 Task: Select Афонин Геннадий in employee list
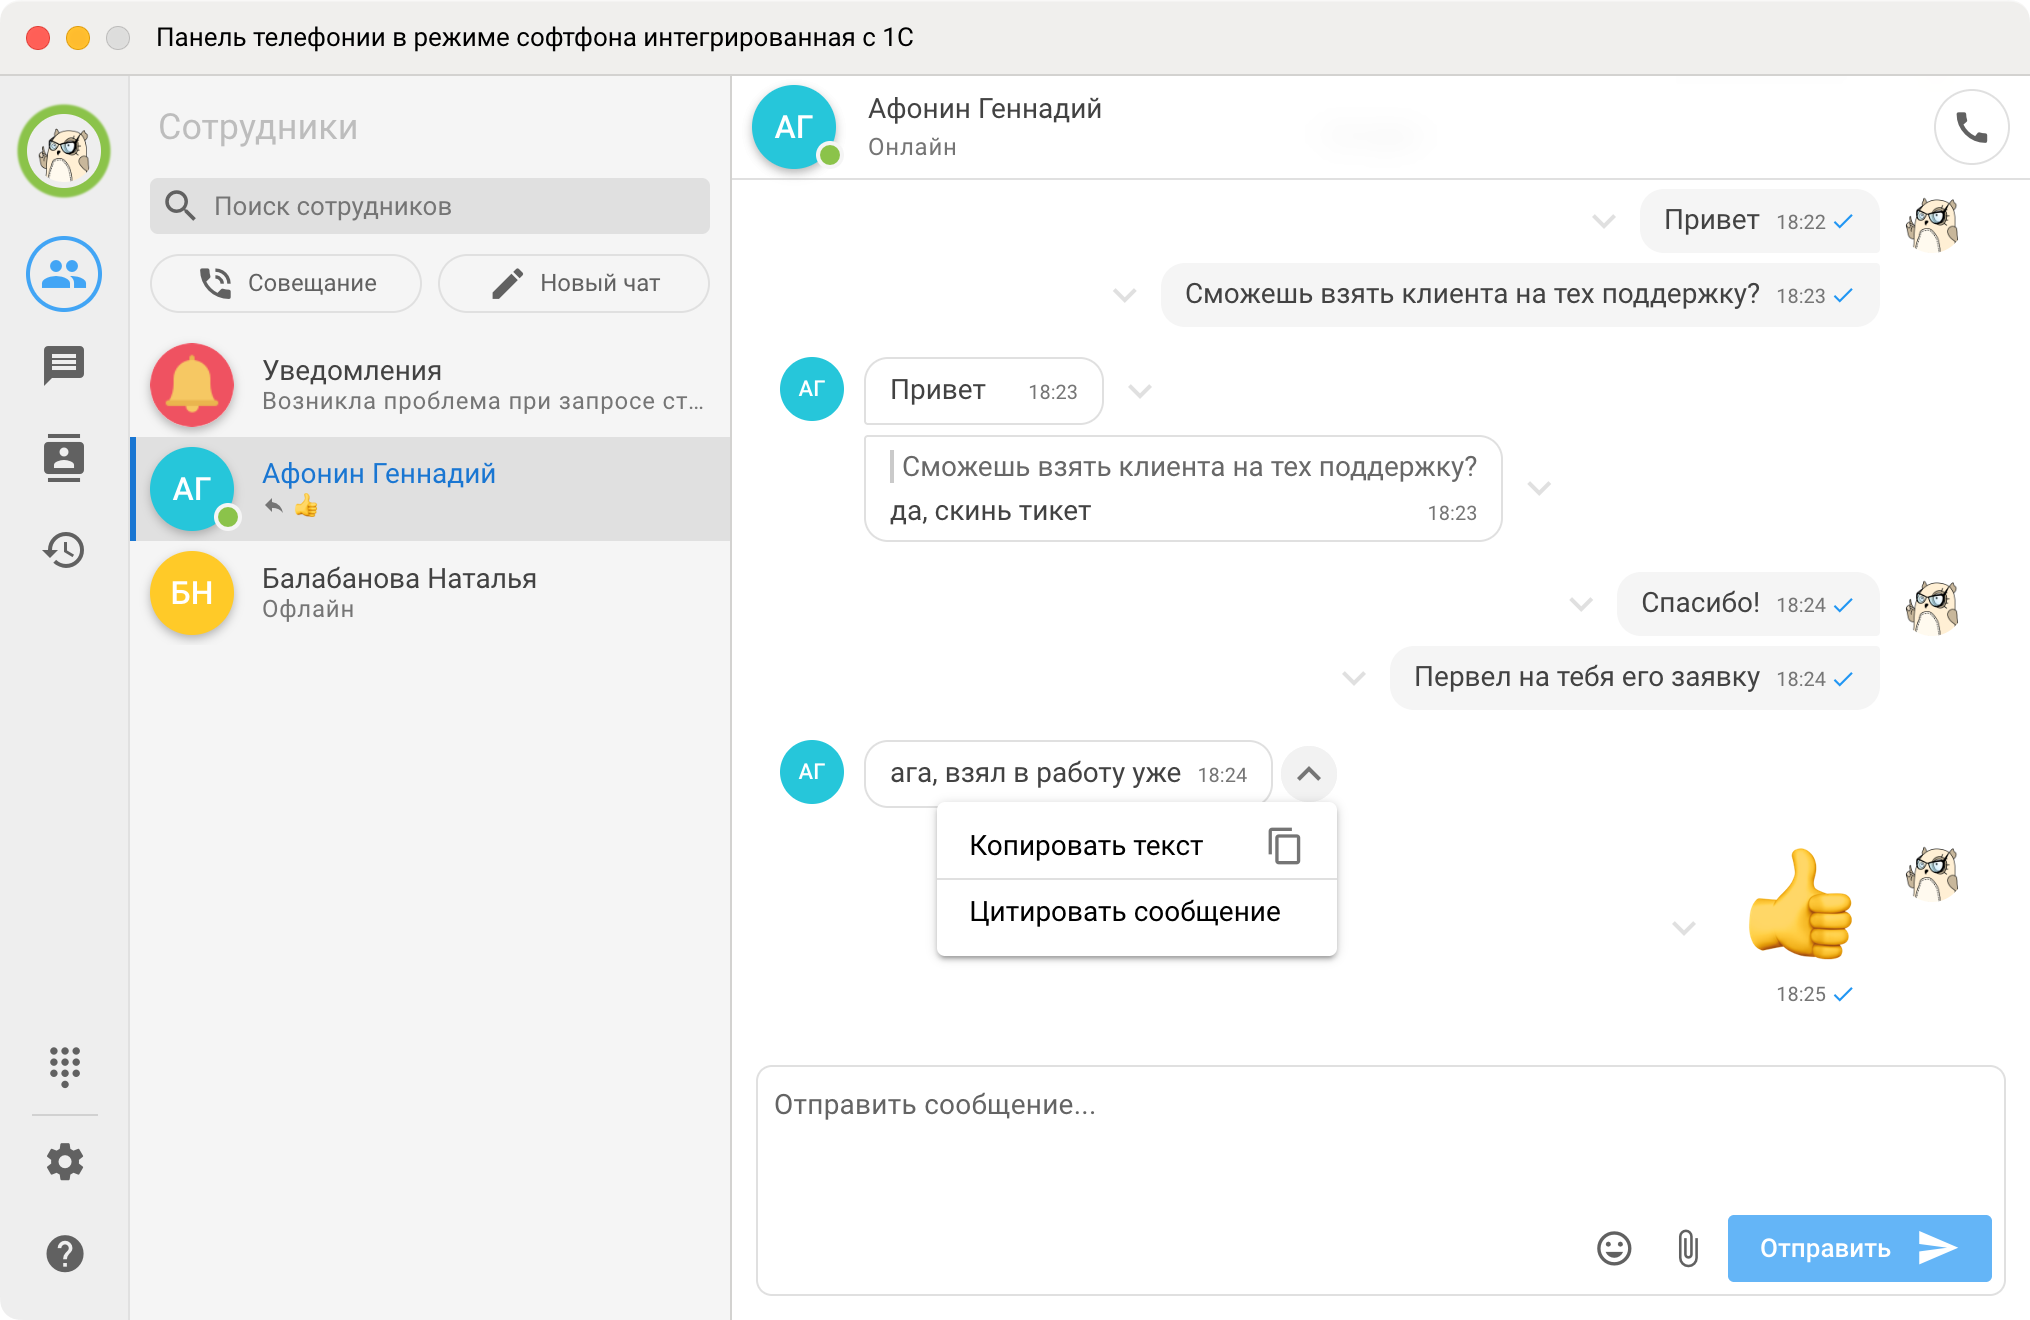pos(430,489)
